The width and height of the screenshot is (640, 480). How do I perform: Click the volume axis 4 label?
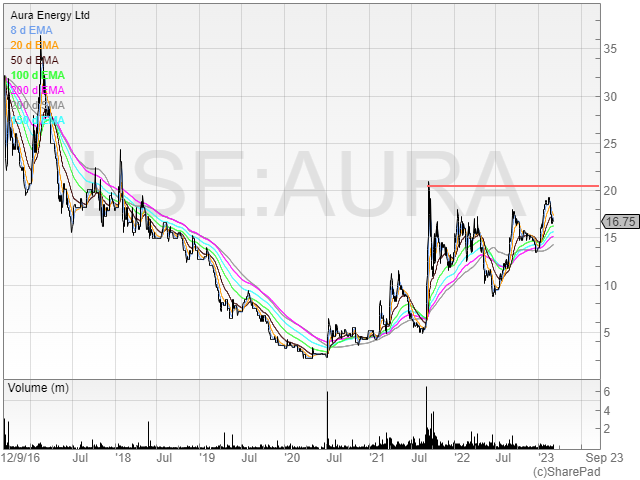coord(607,411)
